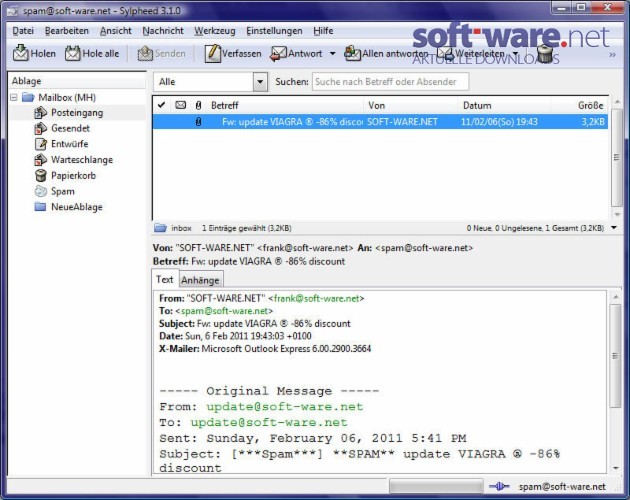630x500 pixels.
Task: Reply using the Antwort icon
Action: [x=278, y=53]
